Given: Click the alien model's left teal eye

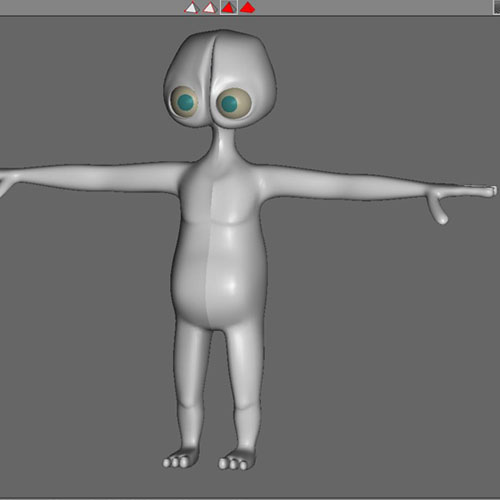Looking at the screenshot, I should (x=185, y=102).
